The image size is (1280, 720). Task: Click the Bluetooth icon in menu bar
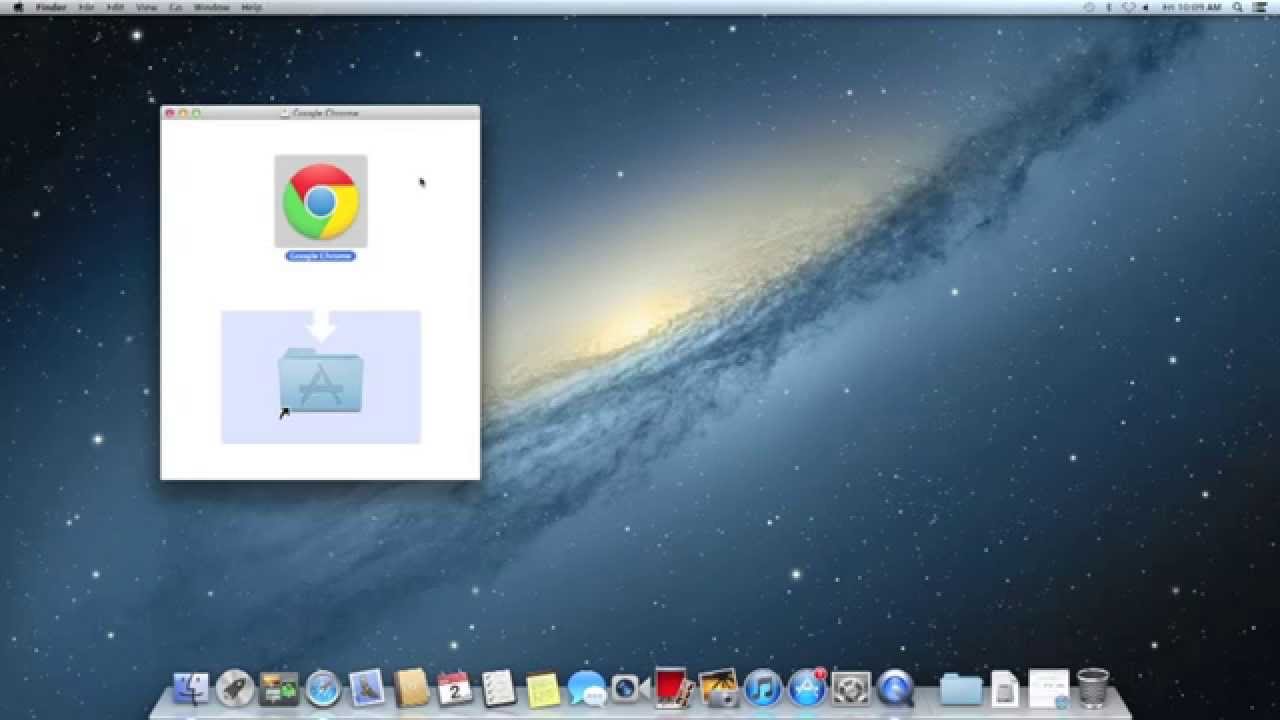(x=1109, y=7)
